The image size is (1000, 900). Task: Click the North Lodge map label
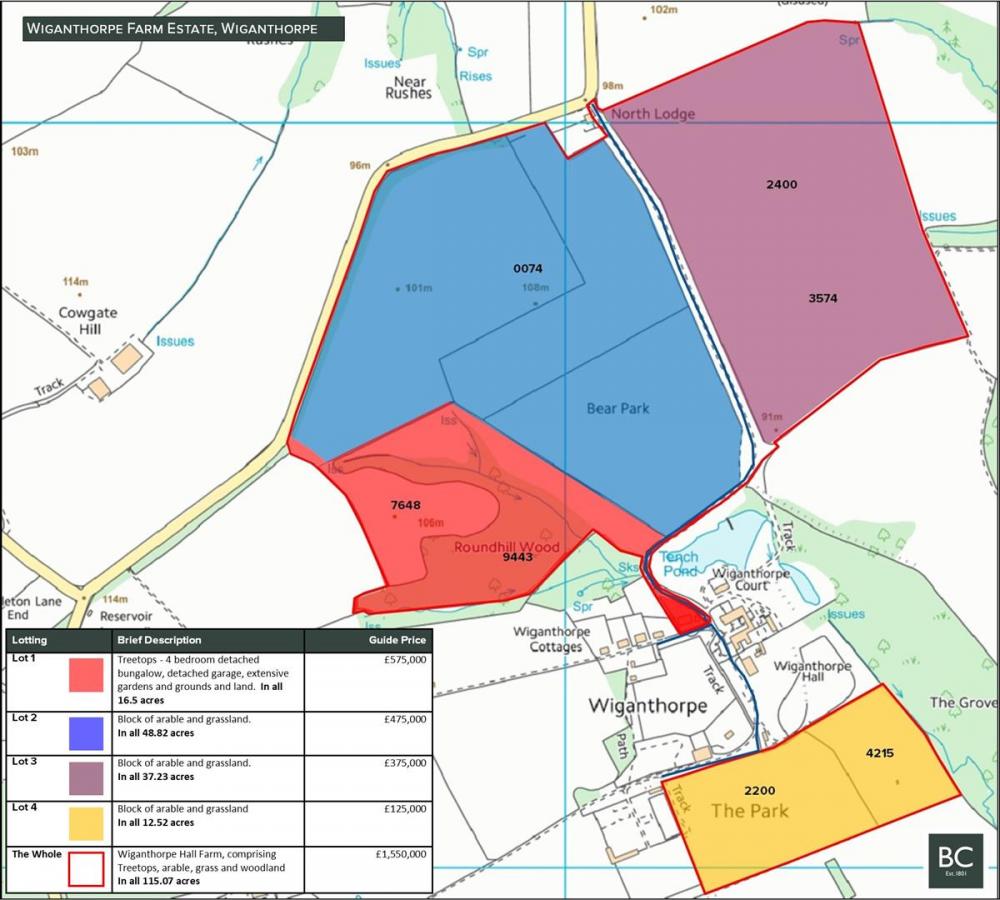[653, 114]
